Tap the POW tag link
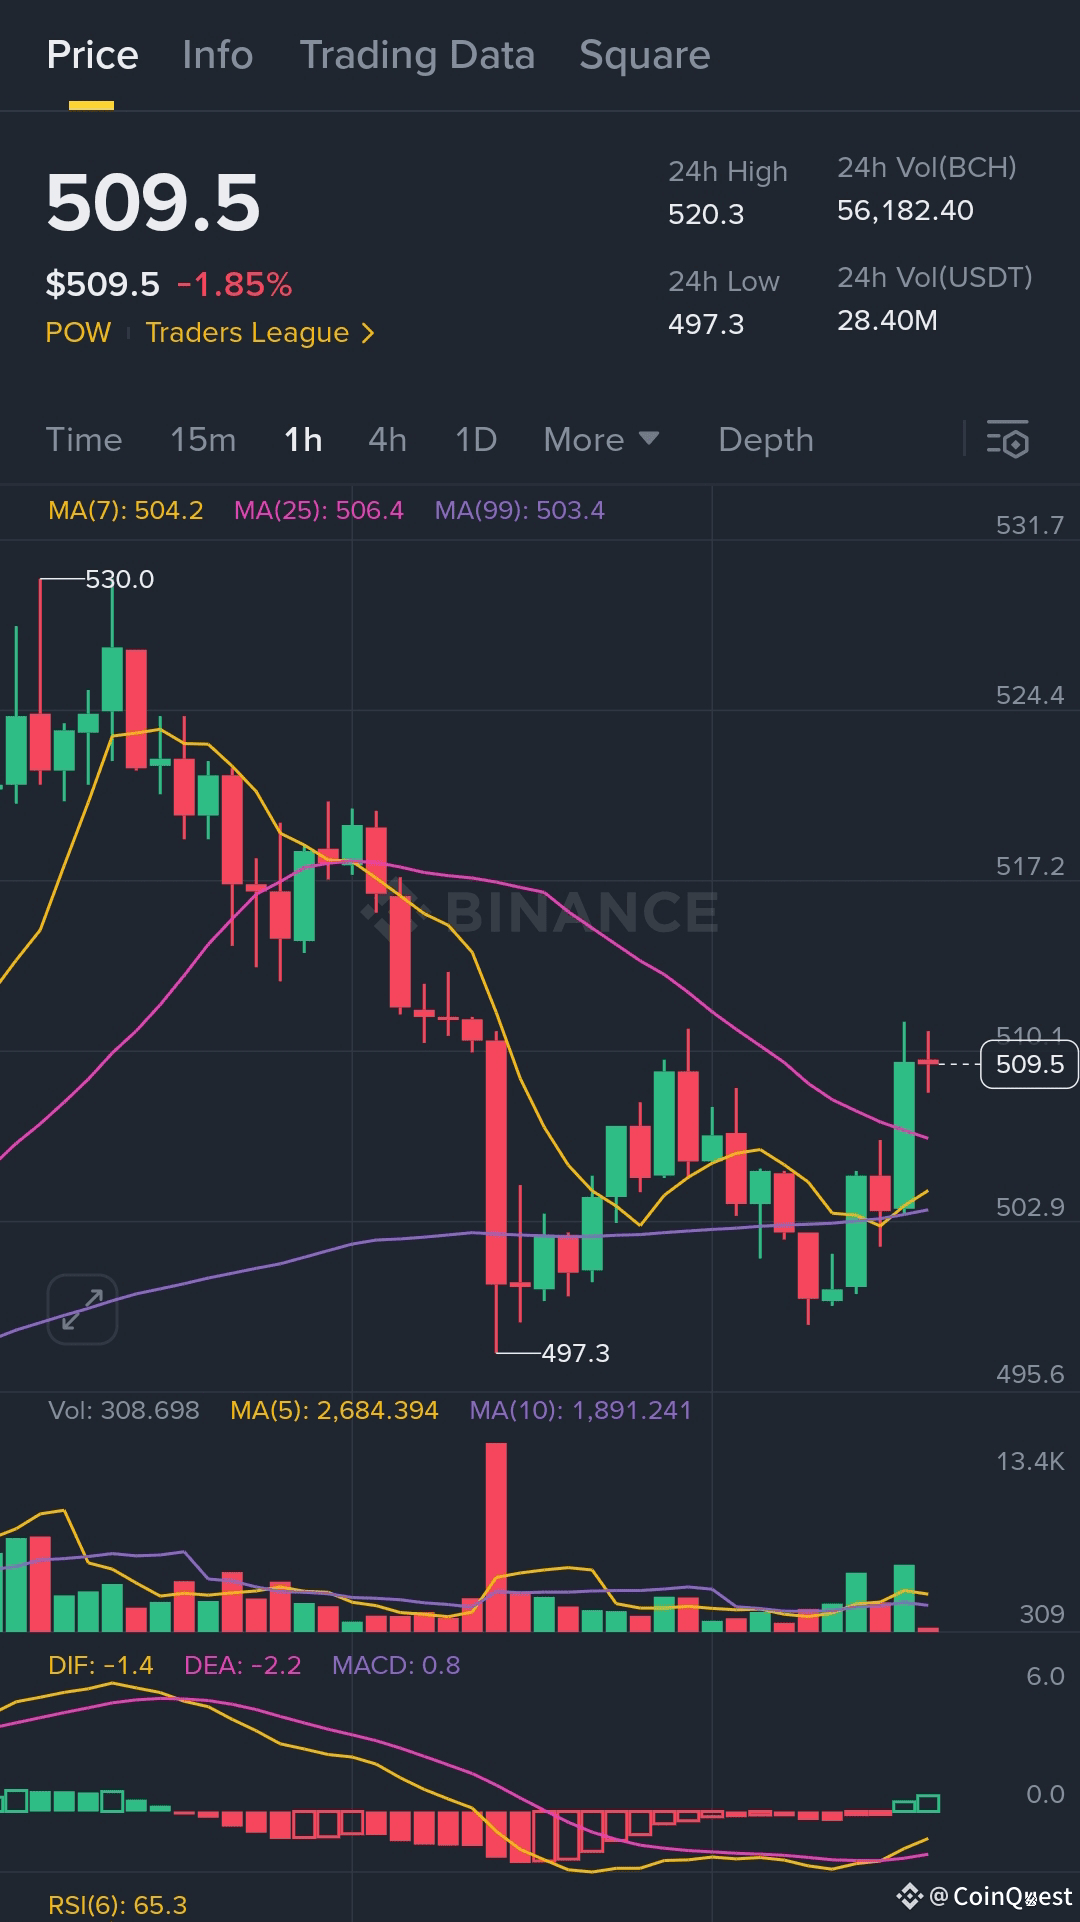 point(78,332)
